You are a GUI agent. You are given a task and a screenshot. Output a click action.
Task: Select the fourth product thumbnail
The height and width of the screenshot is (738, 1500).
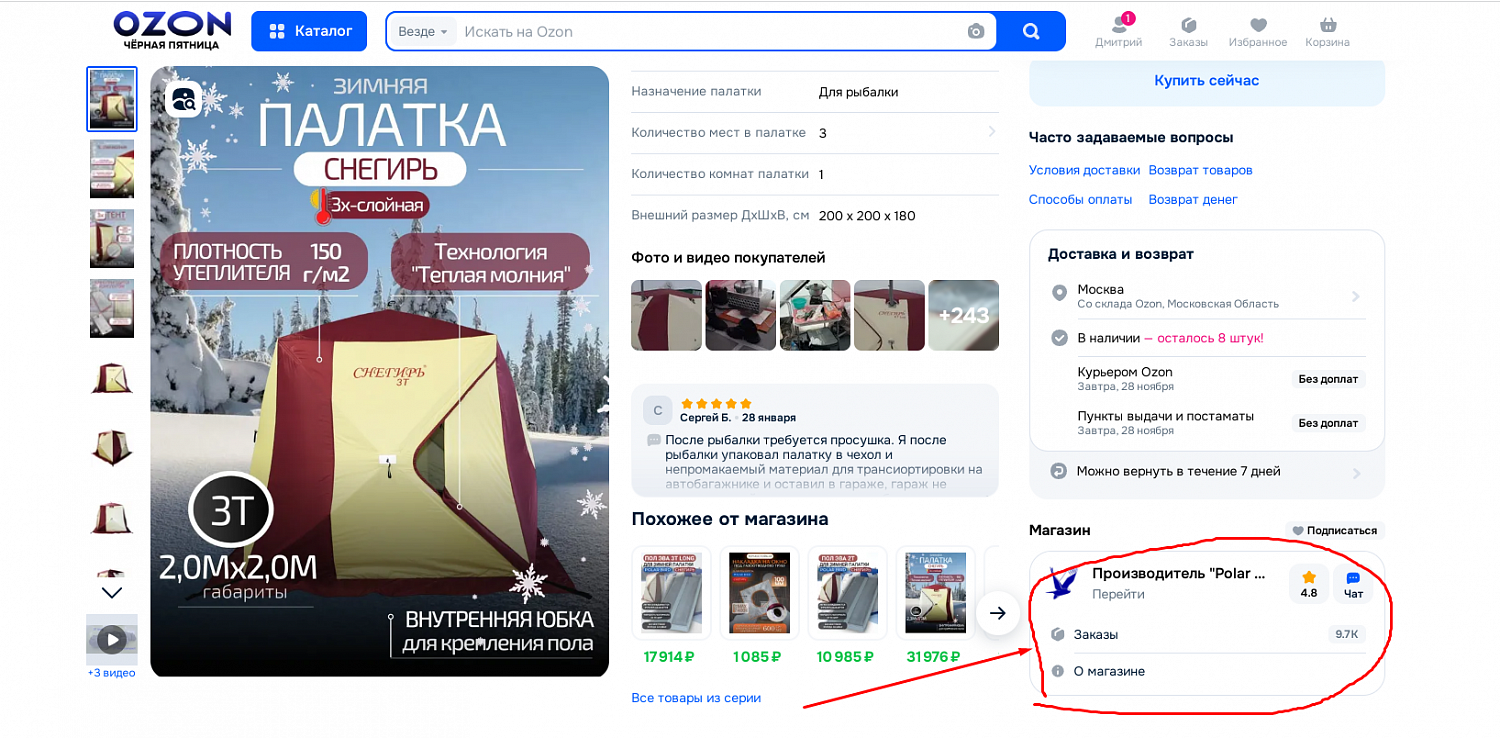coord(112,308)
